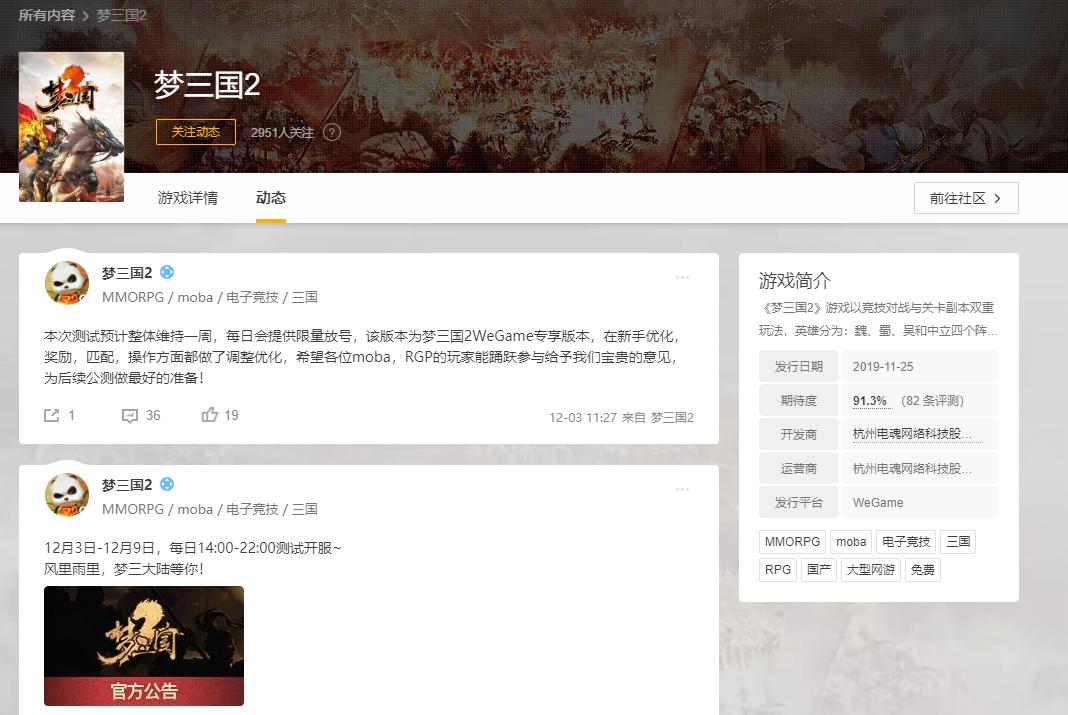
Task: Click the 前往社区 community button
Action: (x=965, y=198)
